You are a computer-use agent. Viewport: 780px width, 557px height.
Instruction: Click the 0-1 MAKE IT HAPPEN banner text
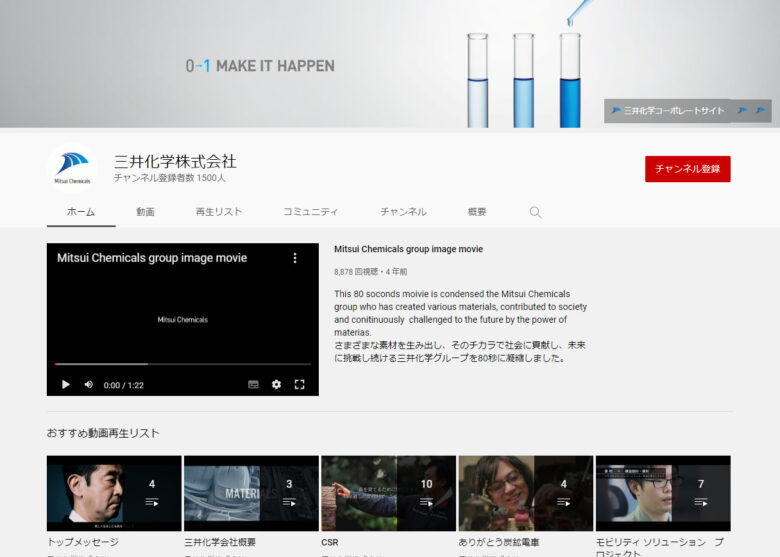click(x=260, y=66)
